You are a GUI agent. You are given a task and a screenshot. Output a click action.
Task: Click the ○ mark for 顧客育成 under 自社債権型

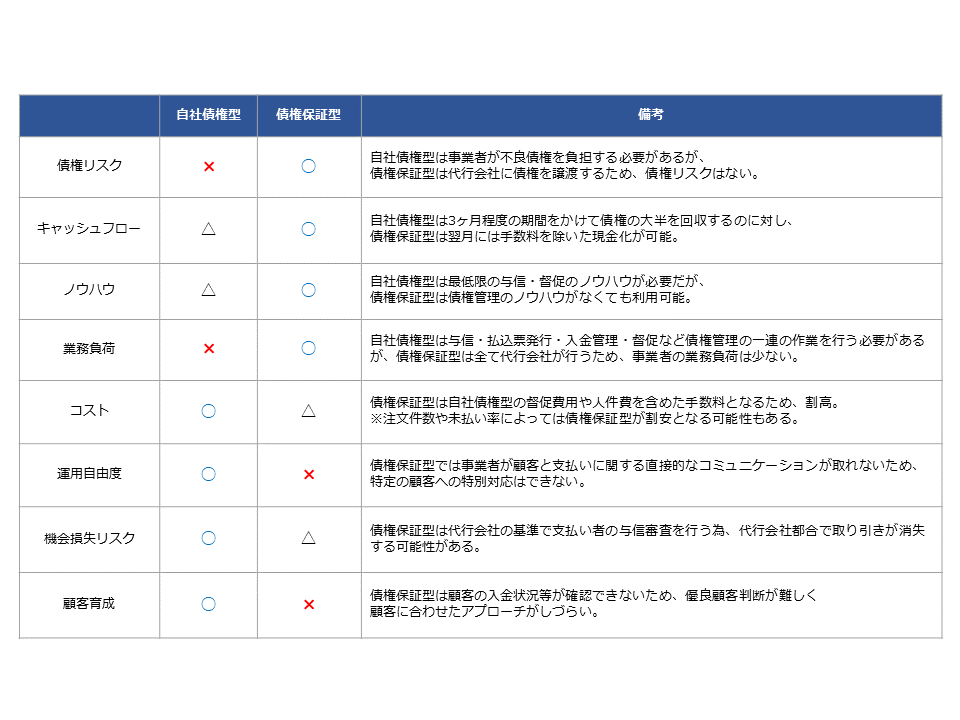(x=208, y=600)
